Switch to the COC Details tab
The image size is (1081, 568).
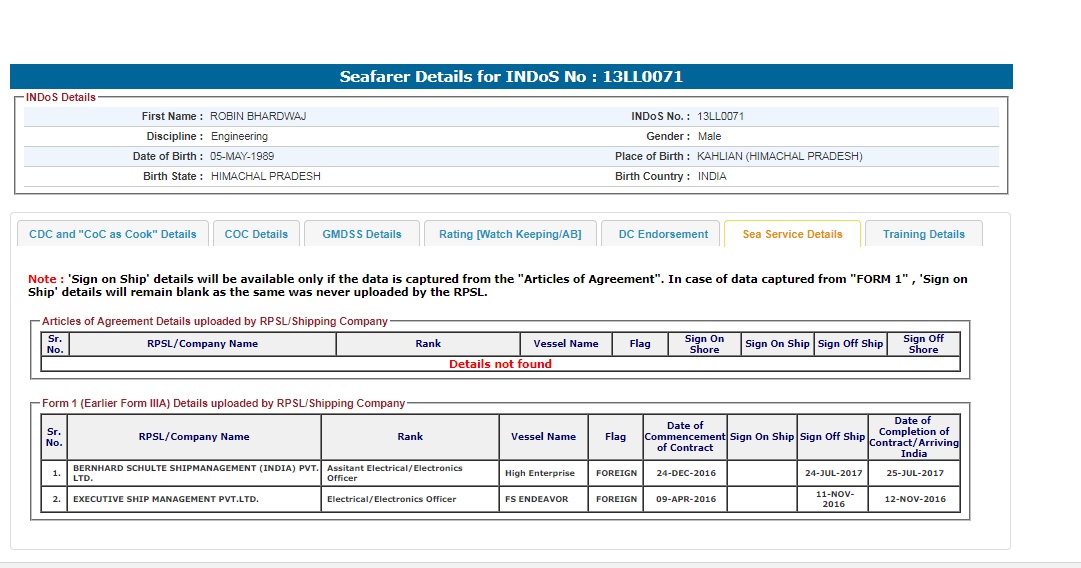[x=256, y=234]
